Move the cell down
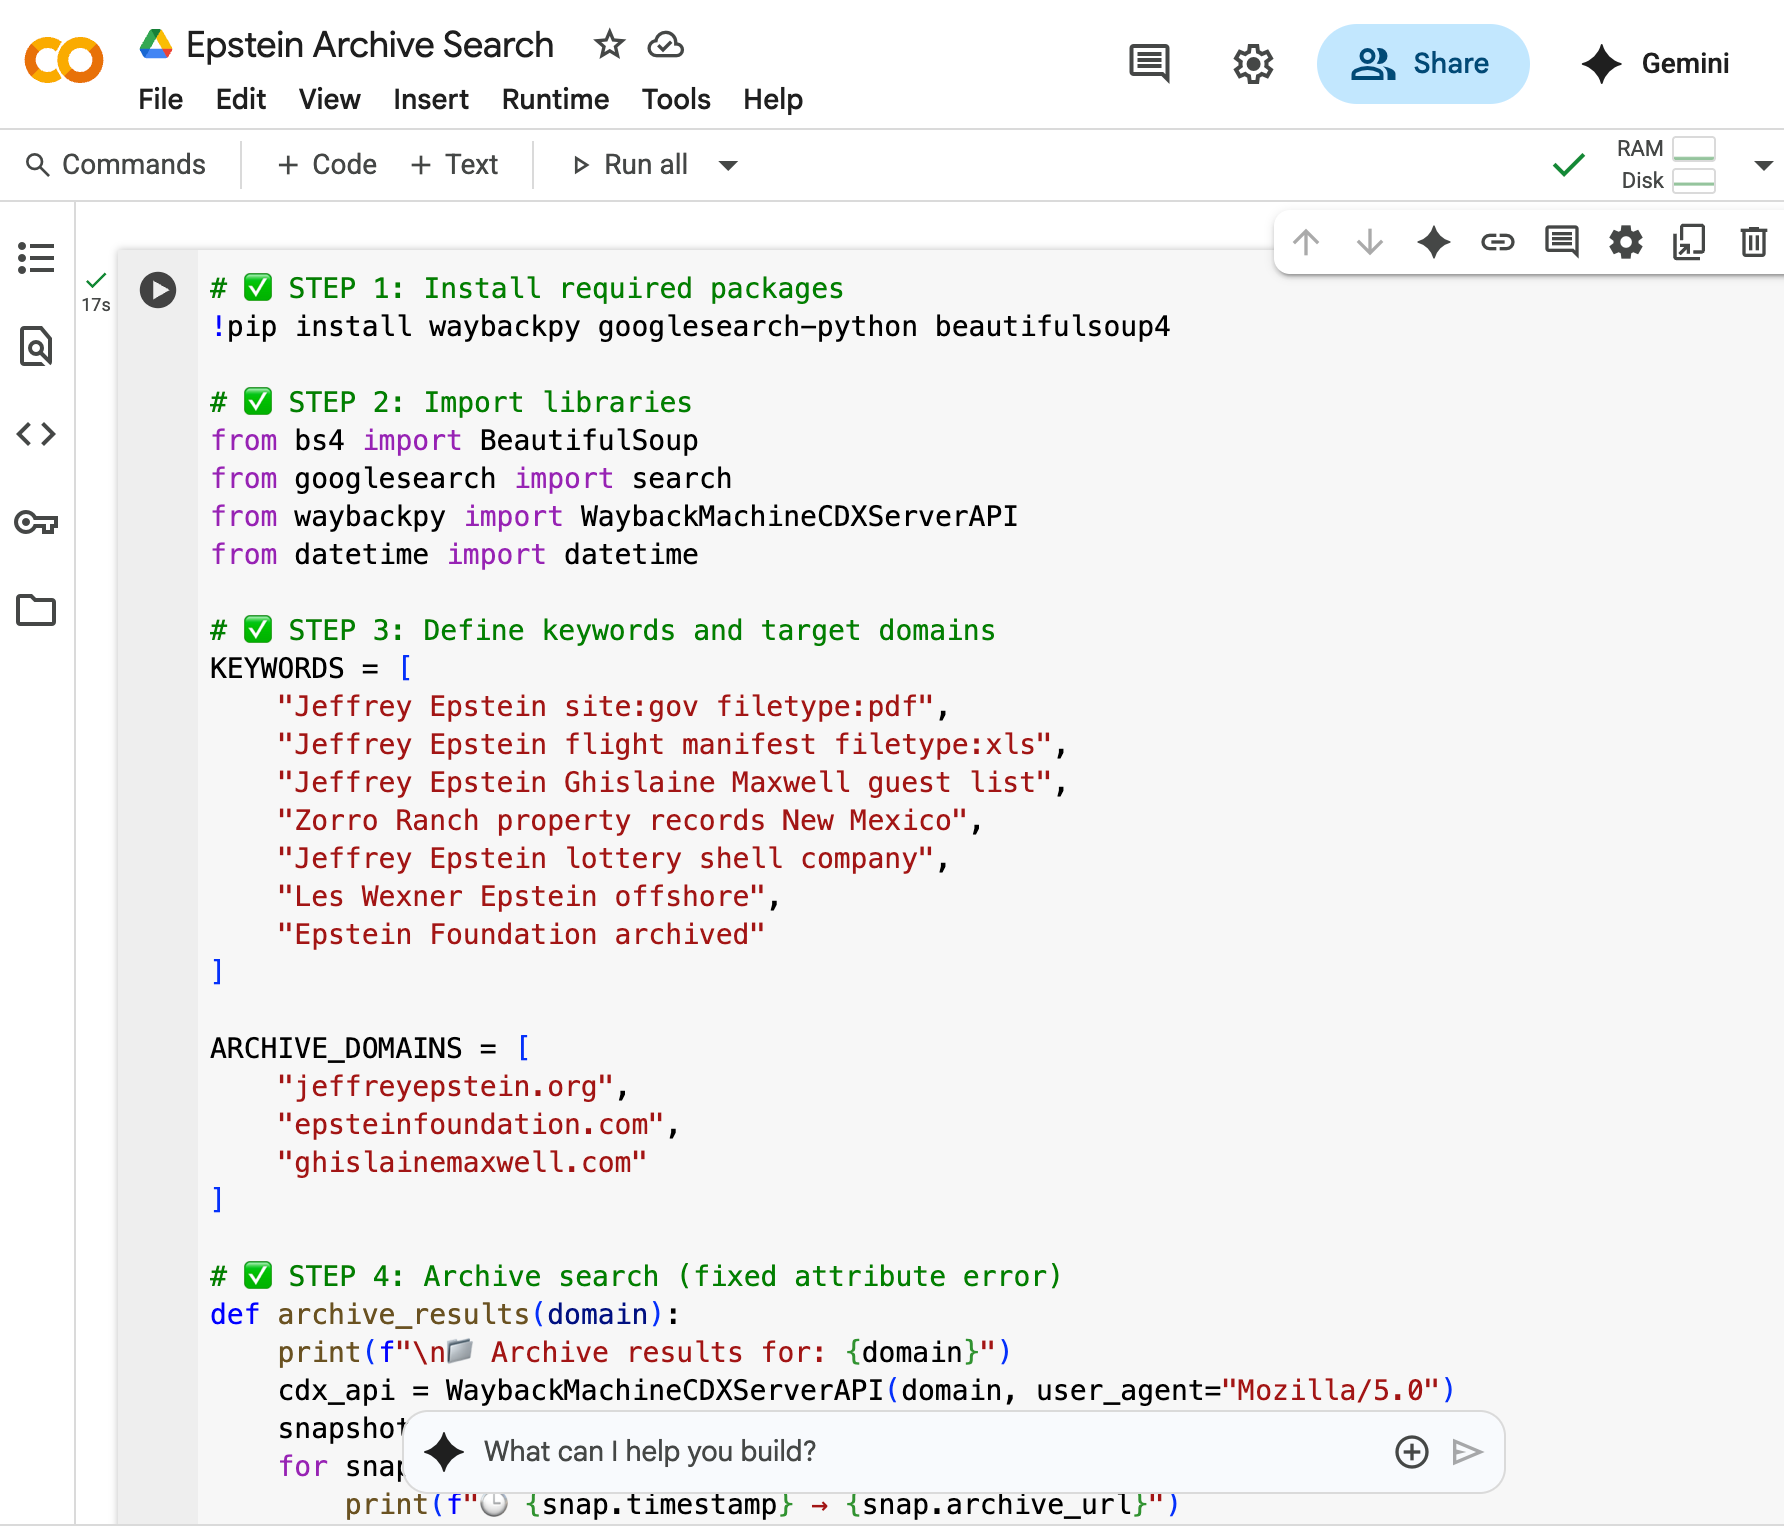The height and width of the screenshot is (1528, 1784). (x=1370, y=242)
